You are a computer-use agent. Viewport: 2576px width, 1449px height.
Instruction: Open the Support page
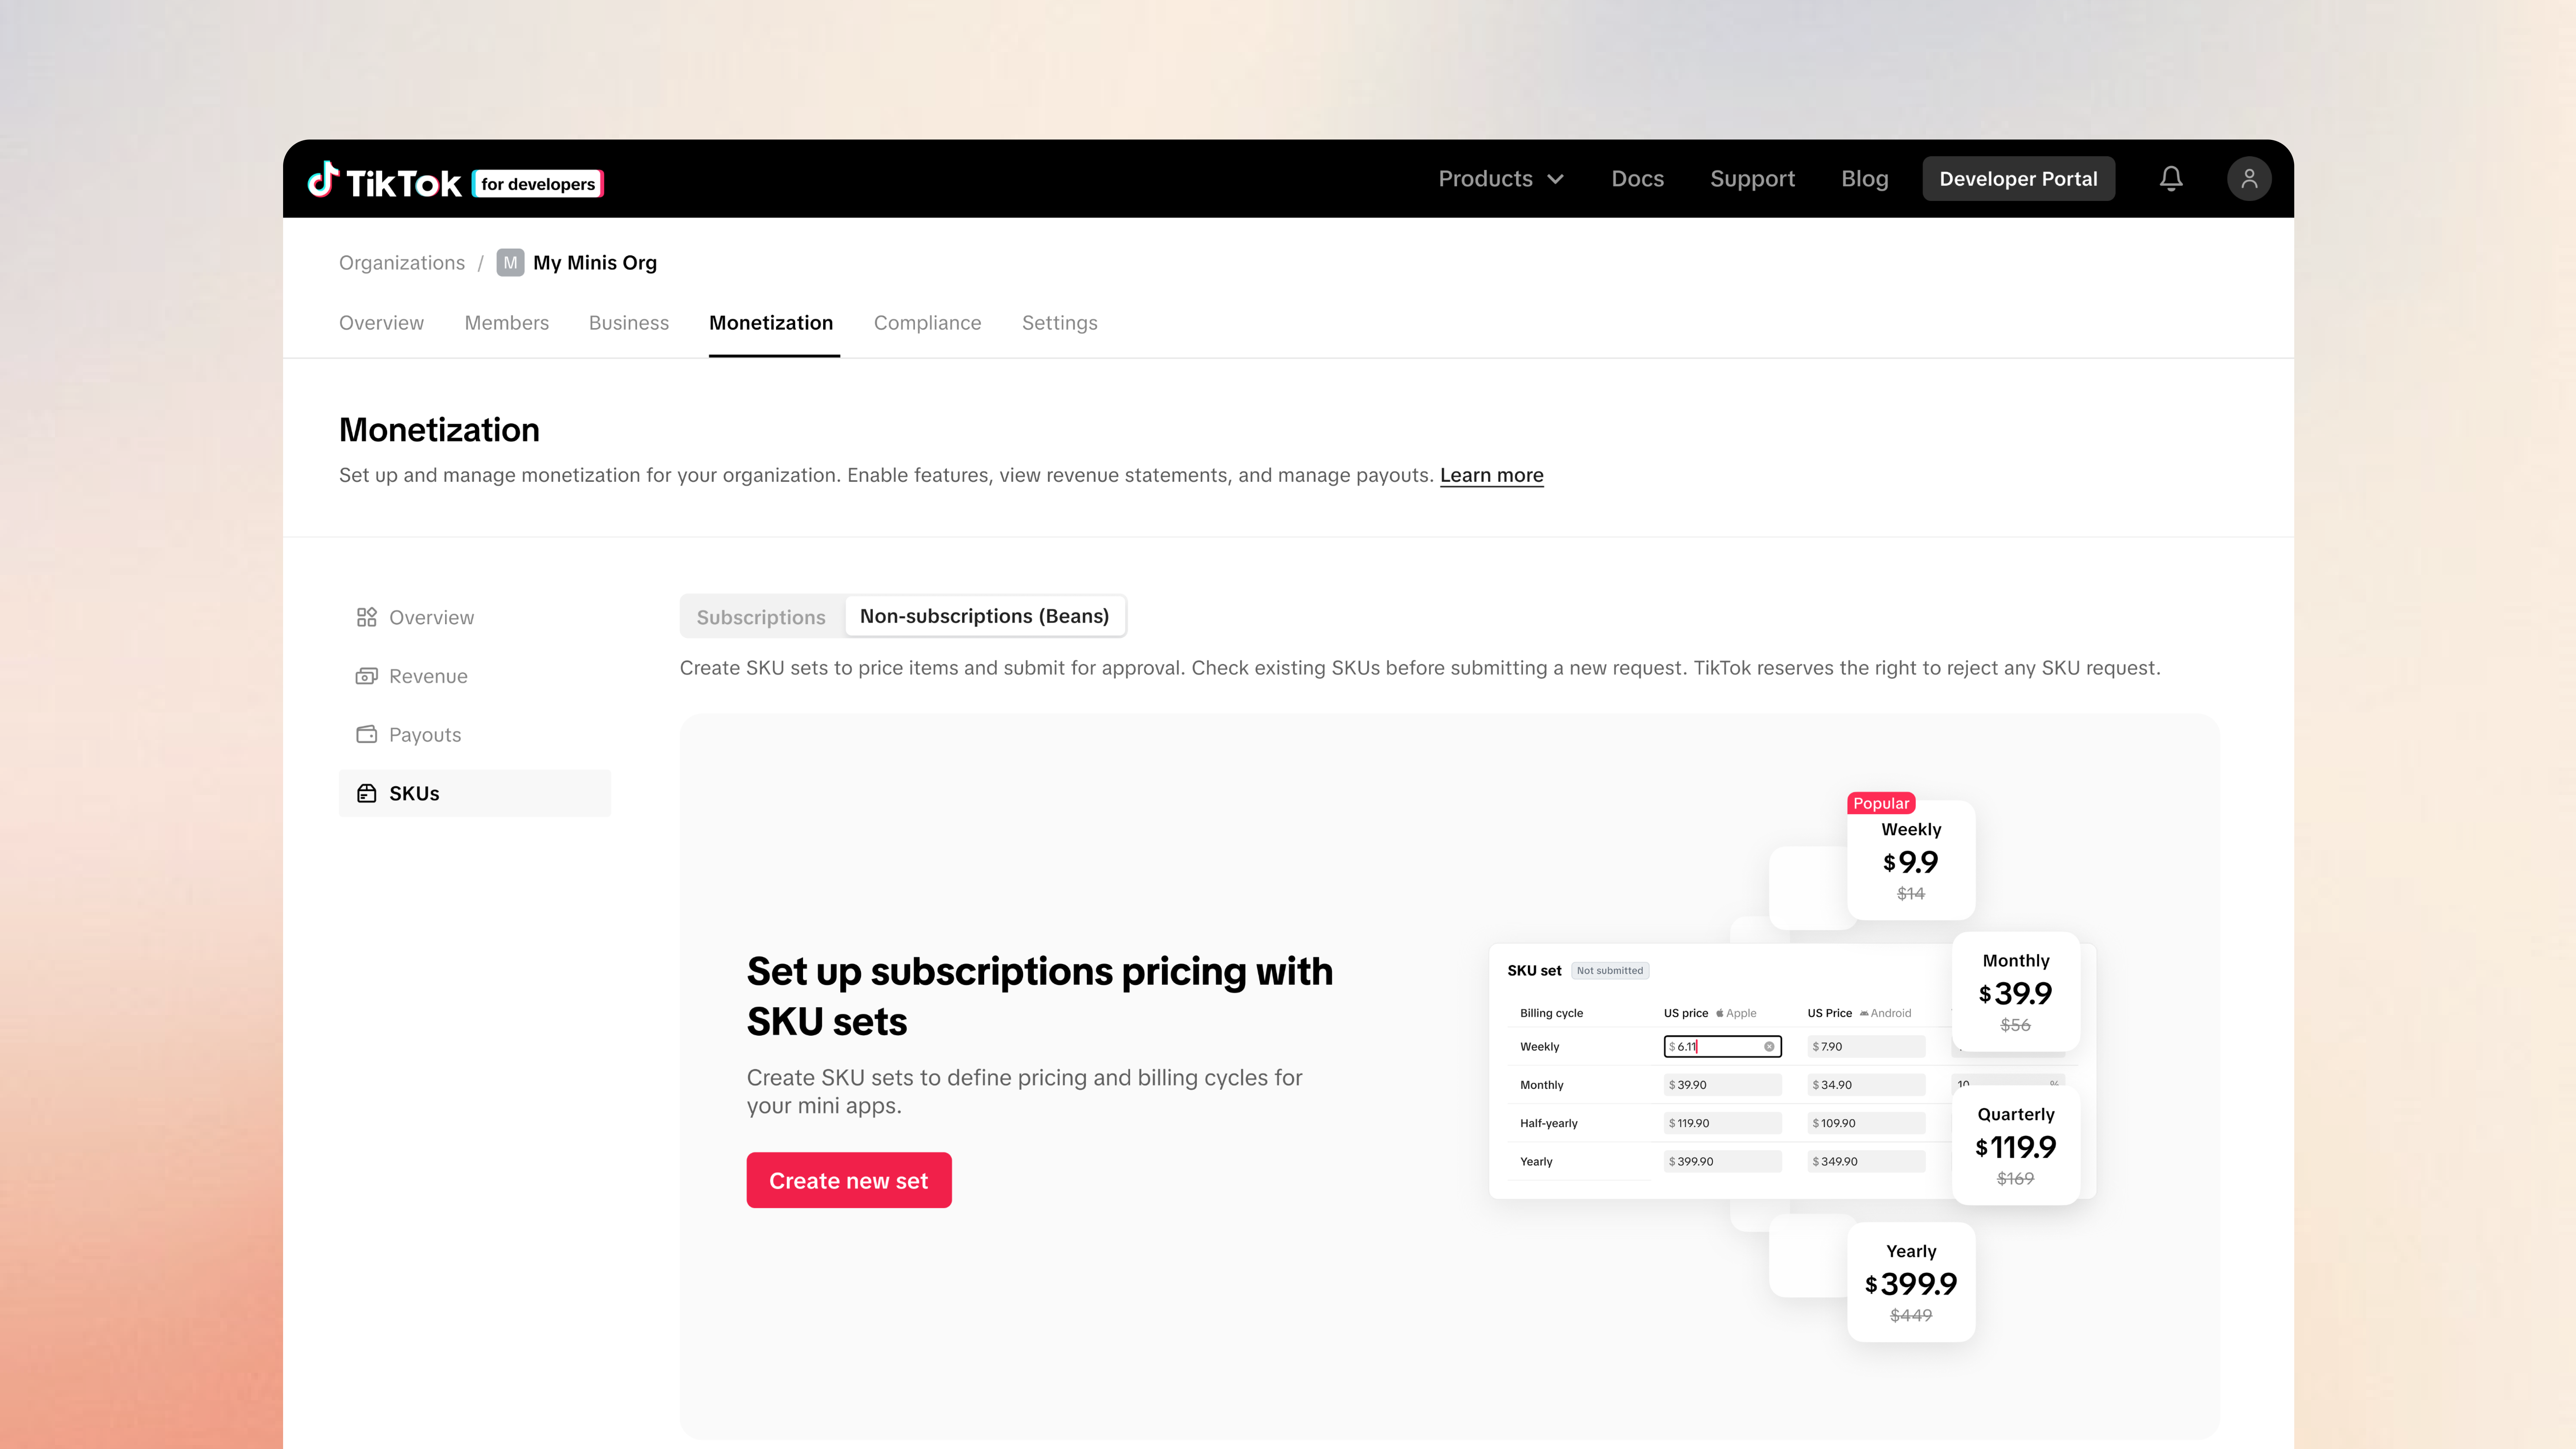click(1753, 179)
